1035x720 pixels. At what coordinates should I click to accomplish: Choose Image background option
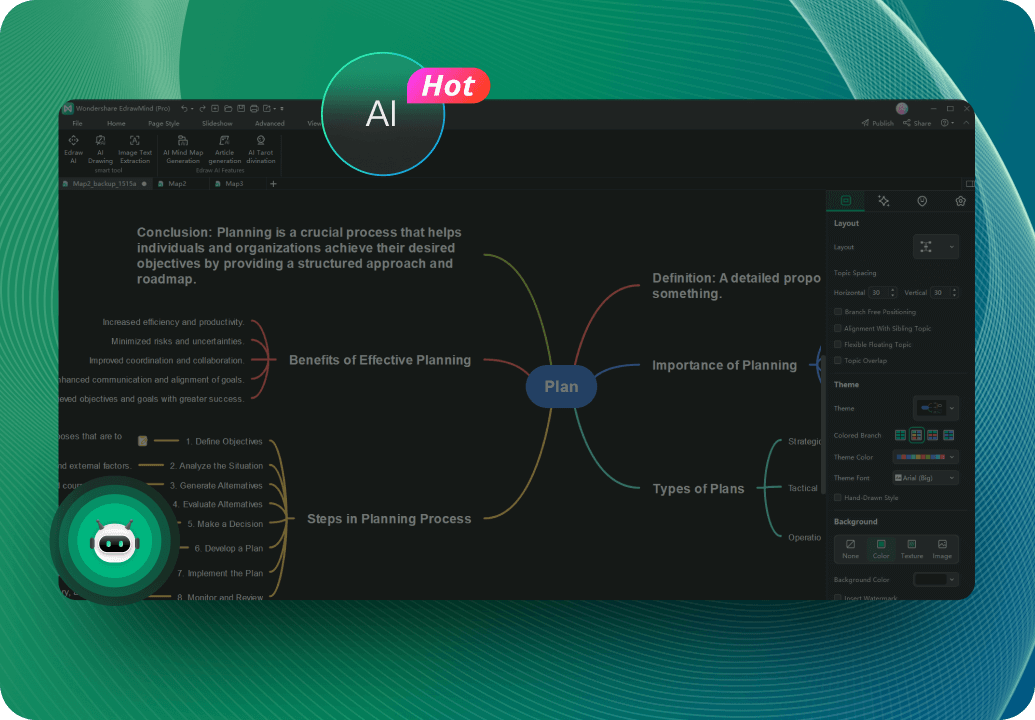(942, 549)
